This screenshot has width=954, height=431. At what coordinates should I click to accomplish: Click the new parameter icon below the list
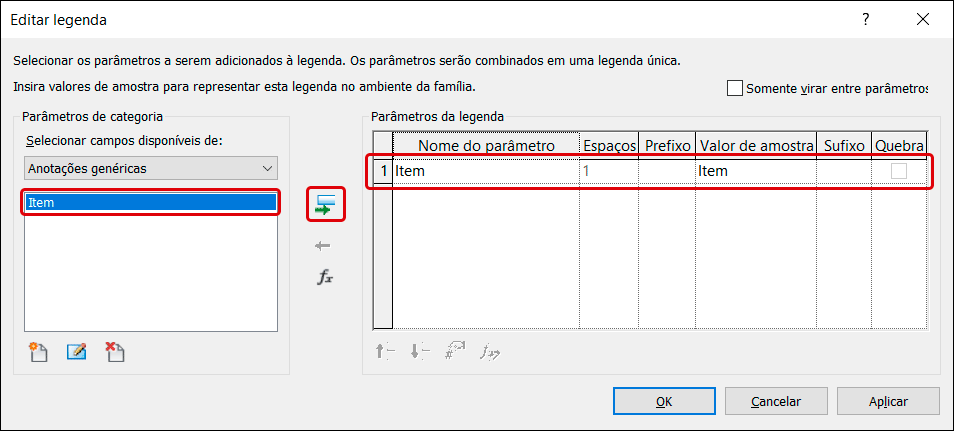click(39, 351)
